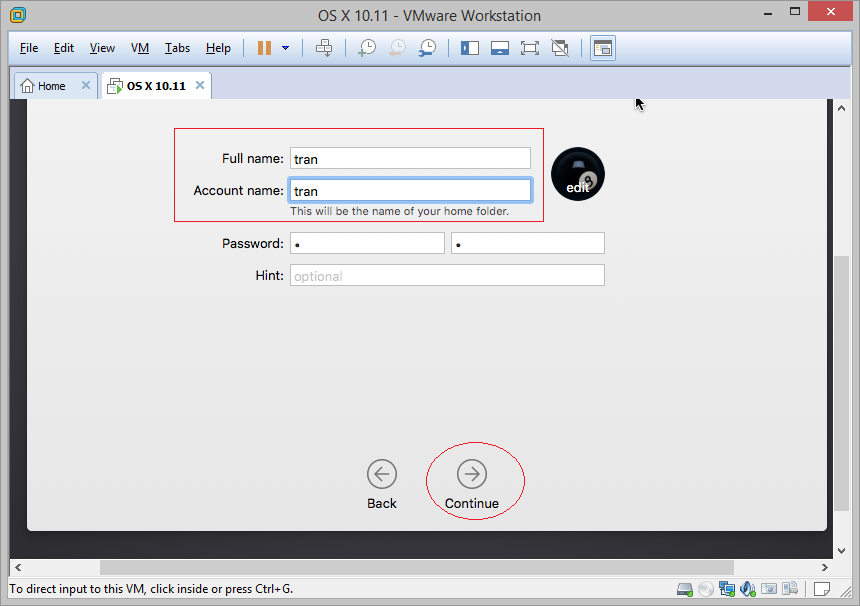This screenshot has height=606, width=860.
Task: Toggle thumbnail bar view icon
Action: [500, 48]
